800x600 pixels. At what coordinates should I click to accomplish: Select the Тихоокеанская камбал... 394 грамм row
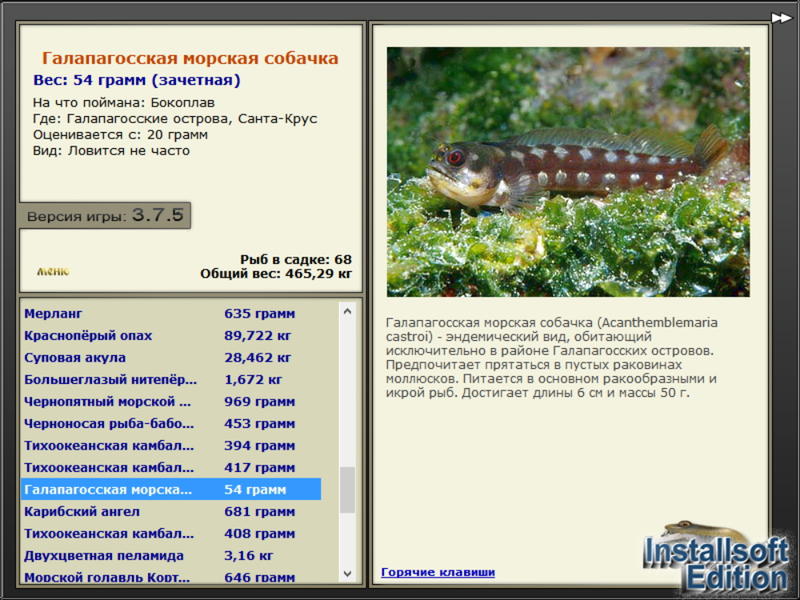[171, 445]
